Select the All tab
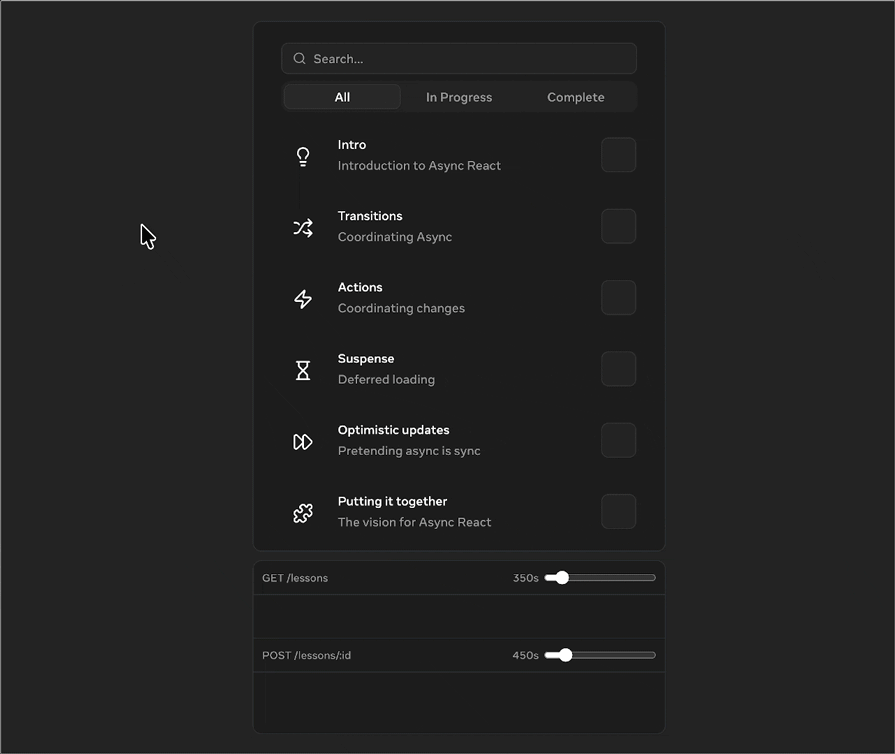The height and width of the screenshot is (754, 895). click(342, 97)
